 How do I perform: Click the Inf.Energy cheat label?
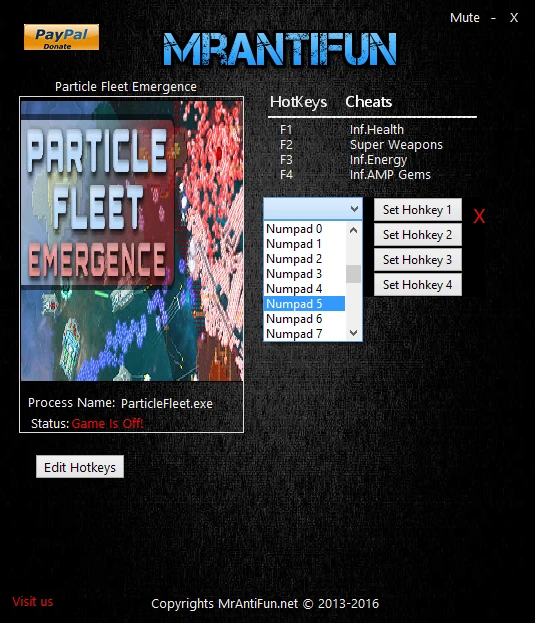[x=378, y=160]
